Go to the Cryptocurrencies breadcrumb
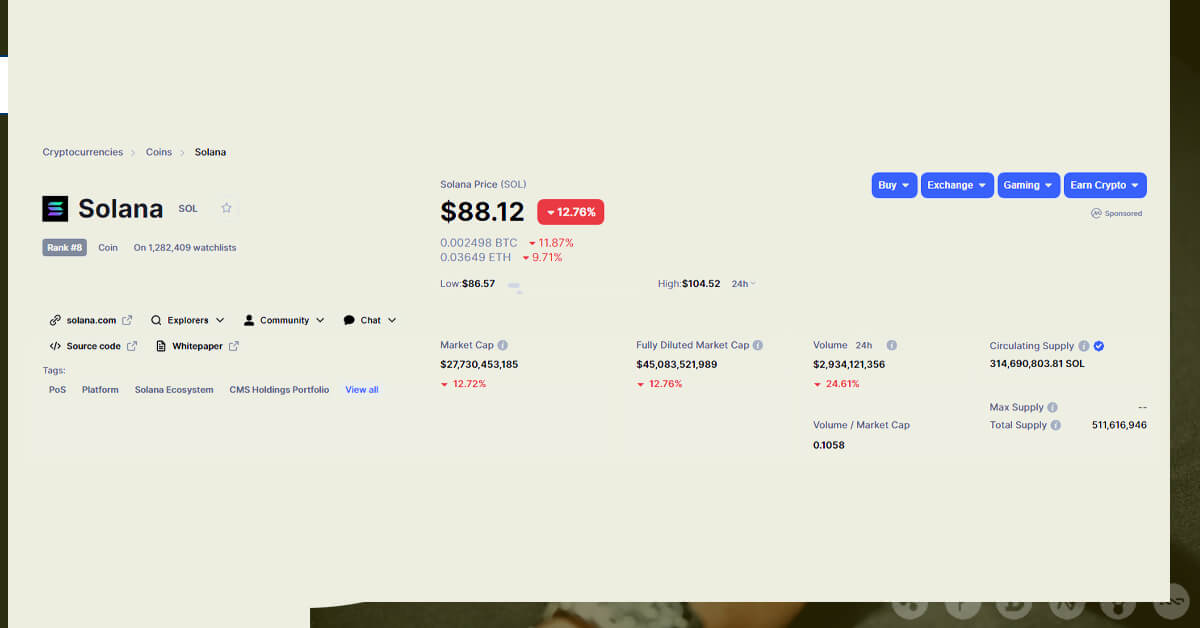 (83, 152)
